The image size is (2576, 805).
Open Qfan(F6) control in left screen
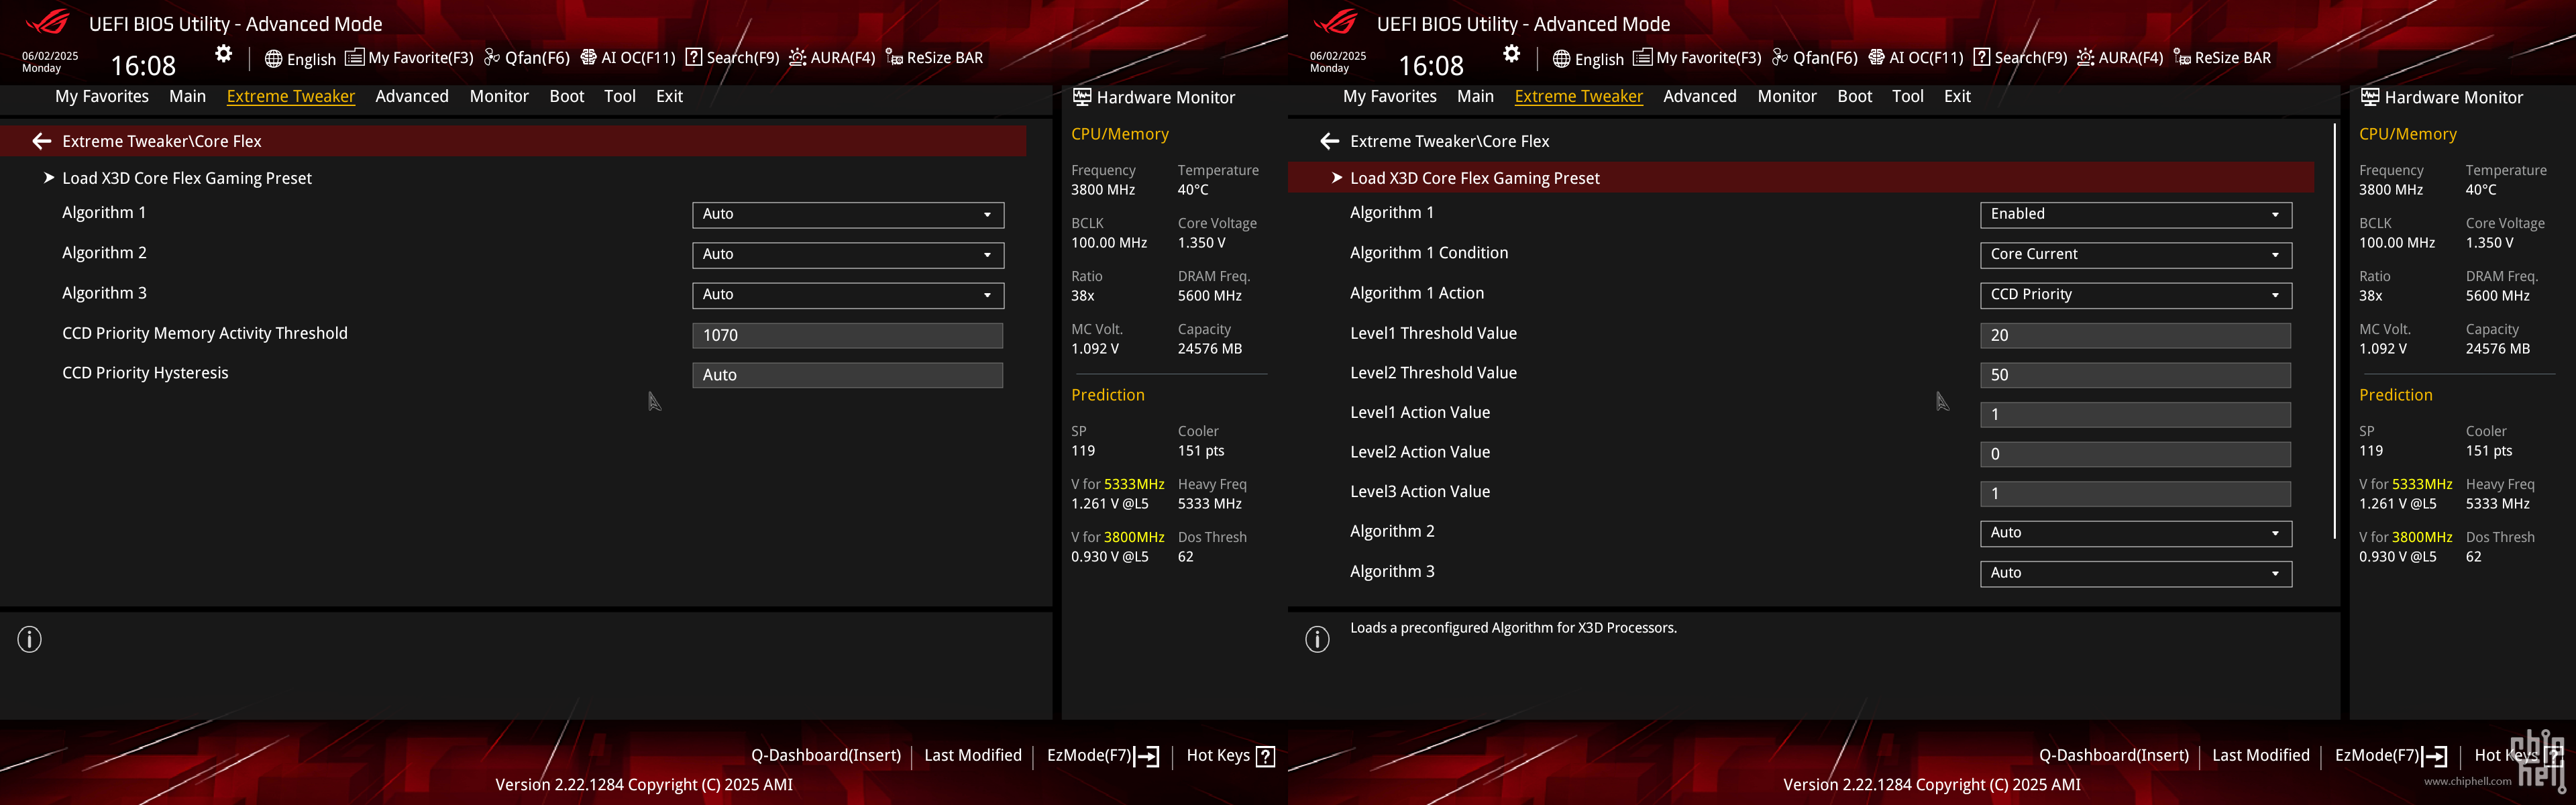tap(527, 58)
